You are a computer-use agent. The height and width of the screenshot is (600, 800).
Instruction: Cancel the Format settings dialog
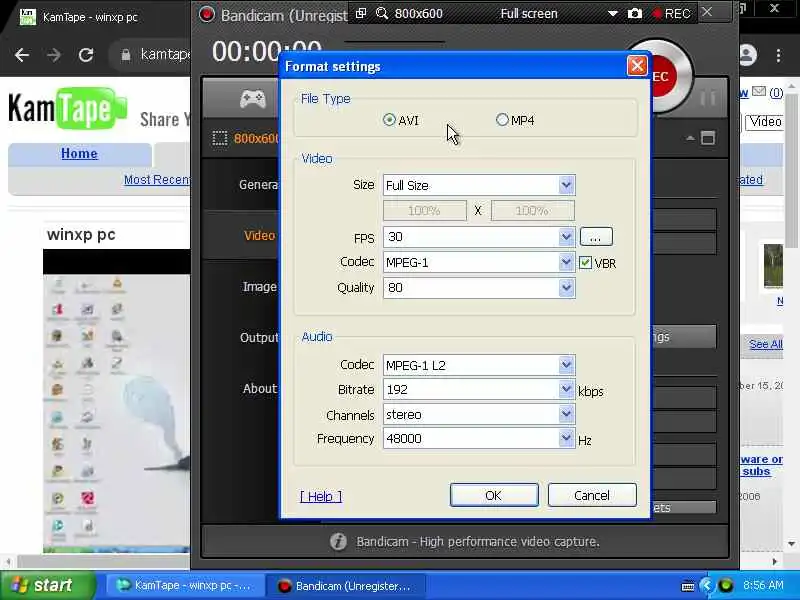592,495
